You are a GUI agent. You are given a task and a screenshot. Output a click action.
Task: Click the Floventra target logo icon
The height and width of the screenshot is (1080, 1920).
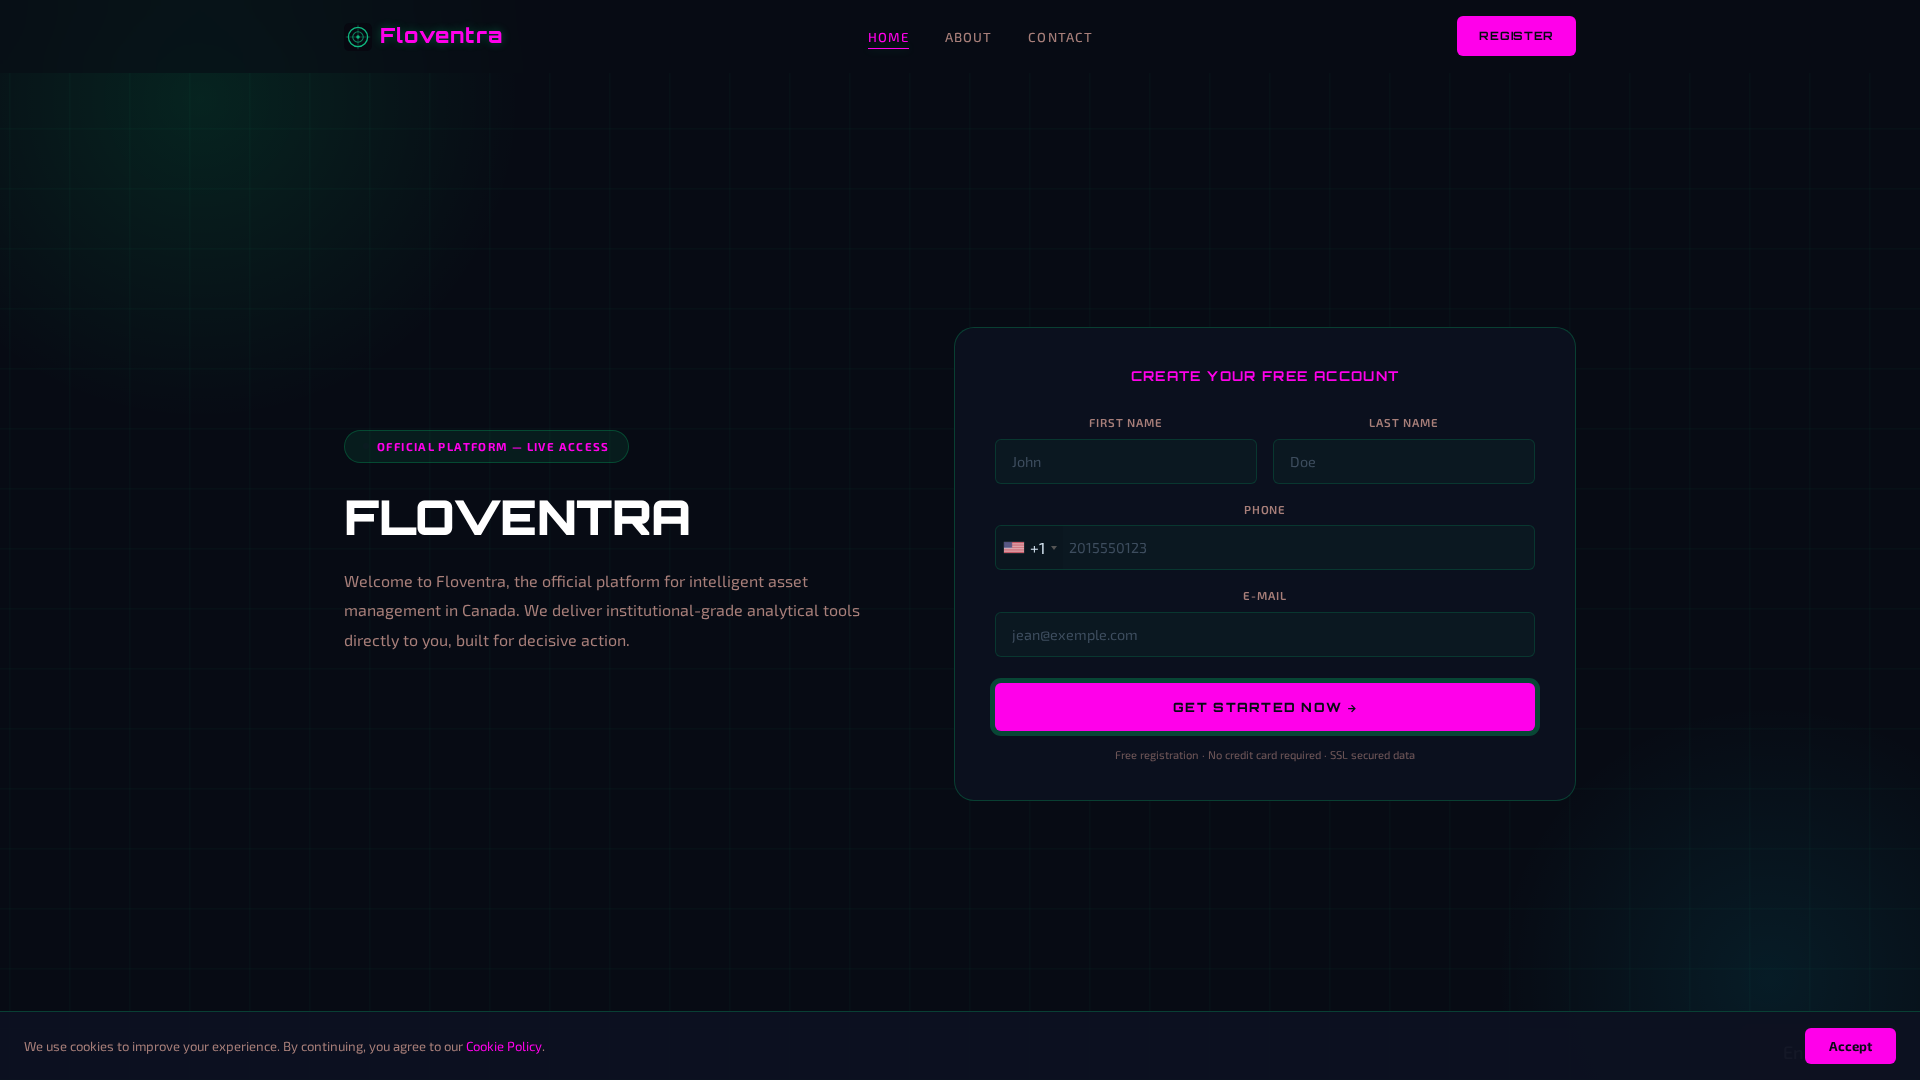coord(358,37)
